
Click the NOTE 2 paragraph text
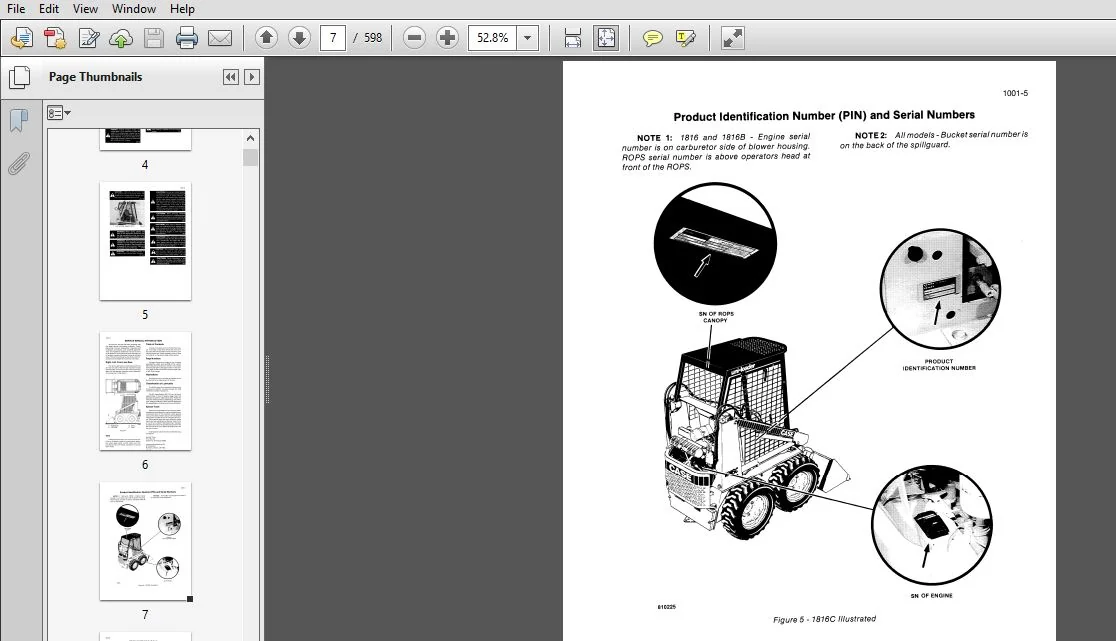pyautogui.click(x=934, y=139)
